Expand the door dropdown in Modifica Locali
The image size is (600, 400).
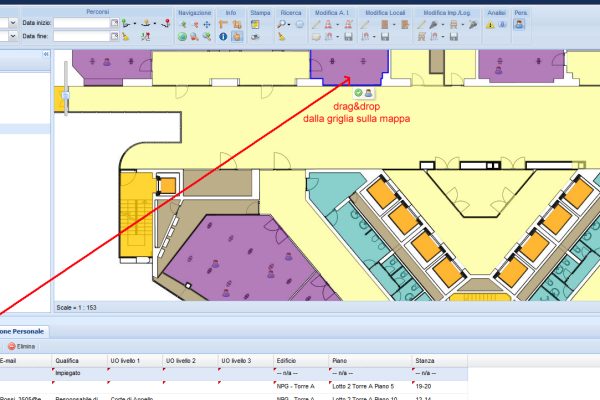click(x=394, y=24)
